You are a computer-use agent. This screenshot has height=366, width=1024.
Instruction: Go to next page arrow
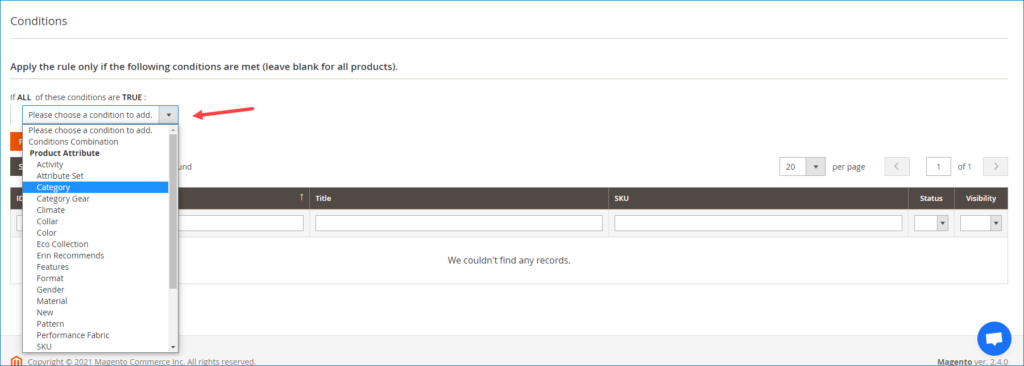pyautogui.click(x=995, y=167)
